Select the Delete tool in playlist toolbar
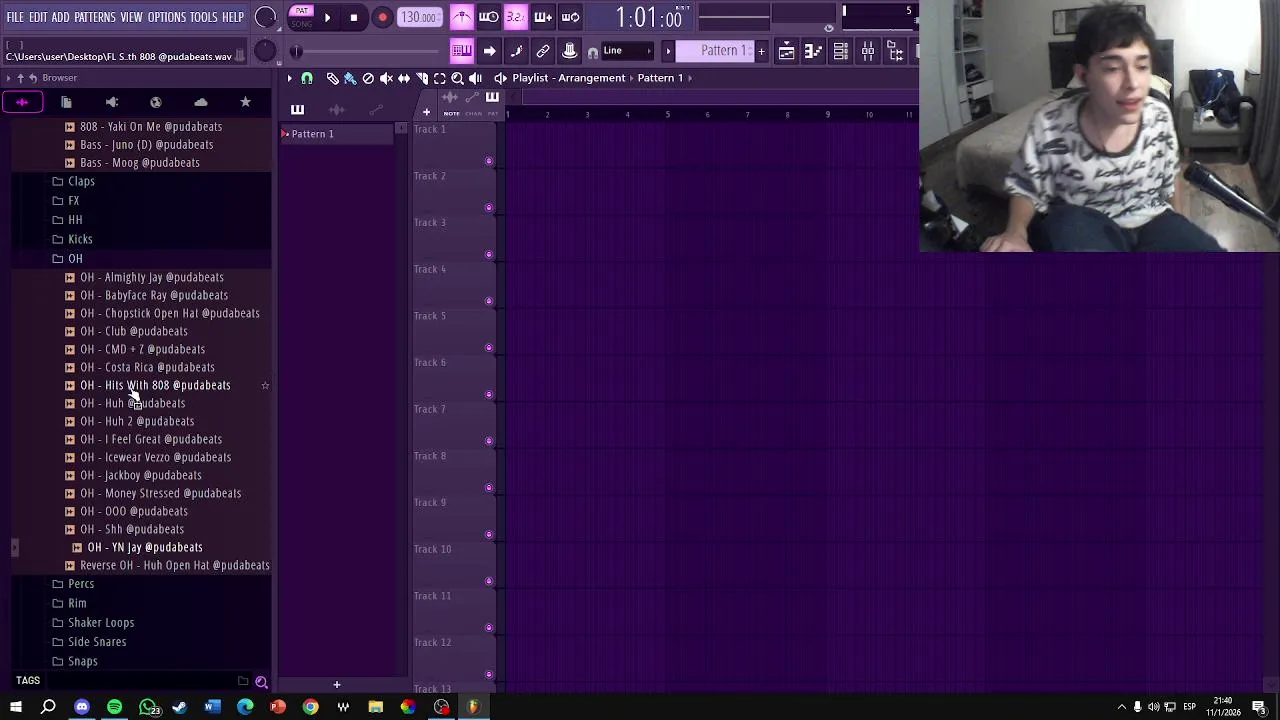Viewport: 1280px width, 720px height. (368, 78)
